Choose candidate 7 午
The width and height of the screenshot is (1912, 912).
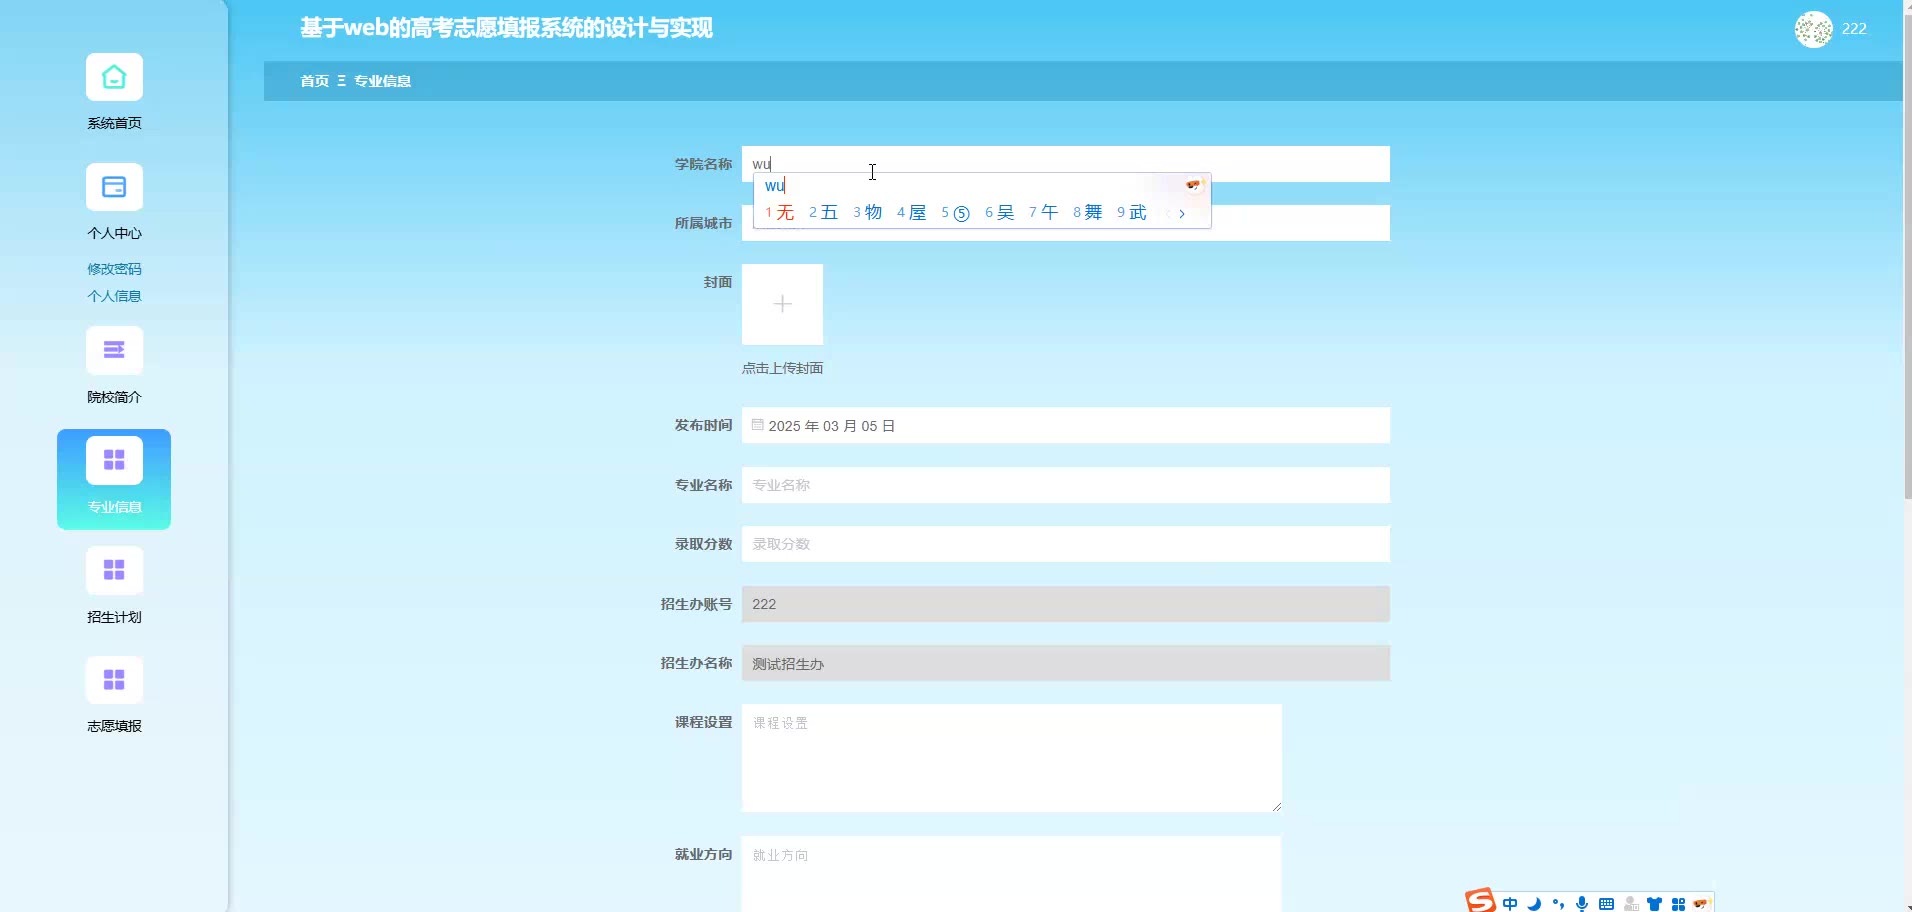(x=1044, y=213)
